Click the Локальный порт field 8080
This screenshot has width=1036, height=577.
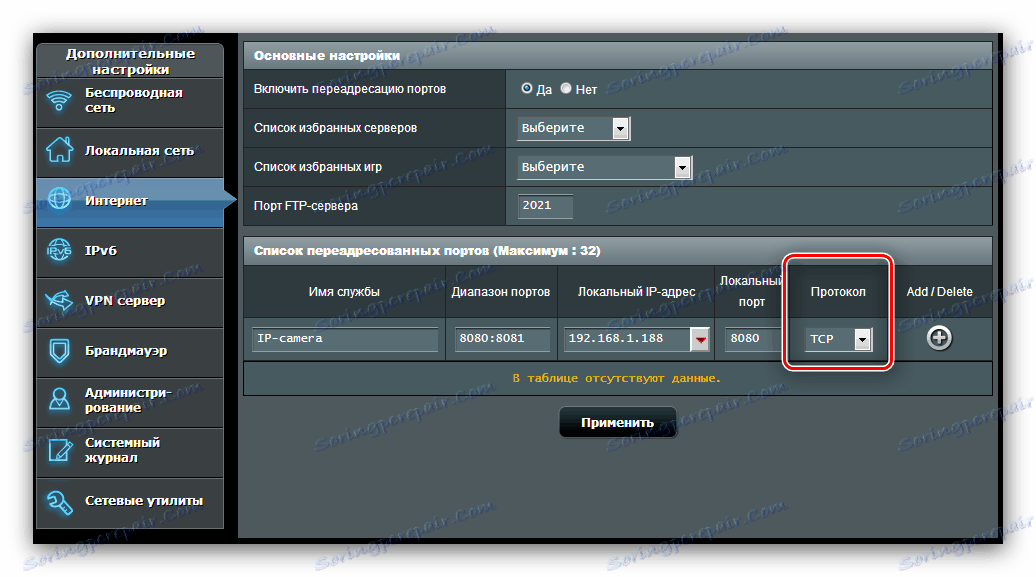coord(753,338)
